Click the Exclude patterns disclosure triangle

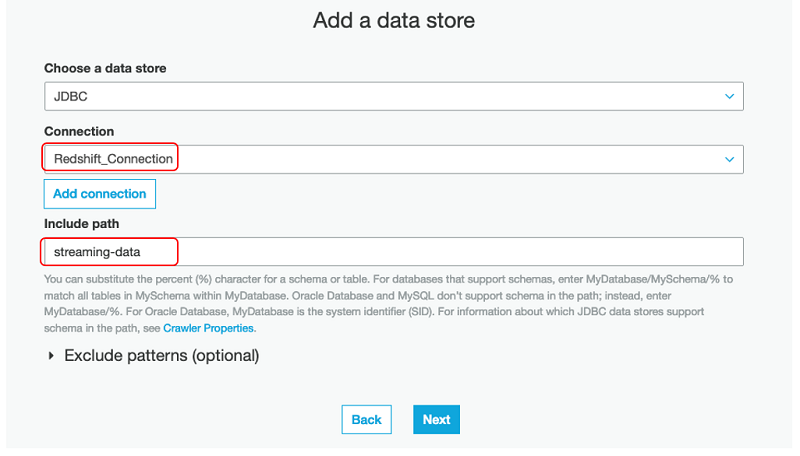(x=52, y=355)
